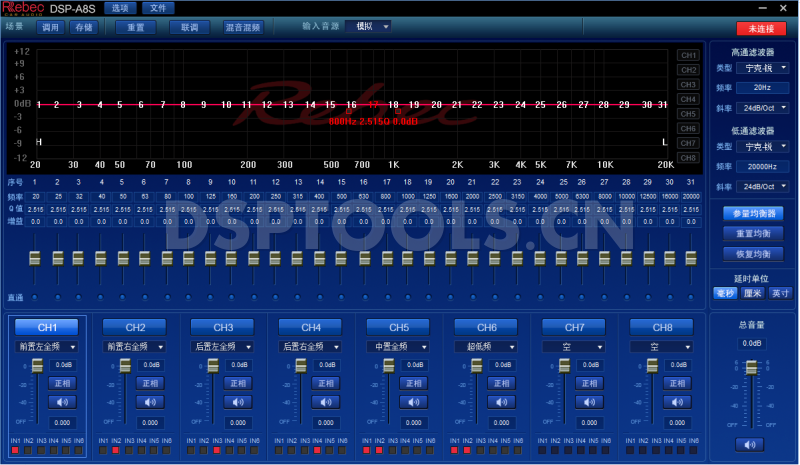The height and width of the screenshot is (465, 800).
Task: Click the 重置 reset button
Action: click(136, 27)
